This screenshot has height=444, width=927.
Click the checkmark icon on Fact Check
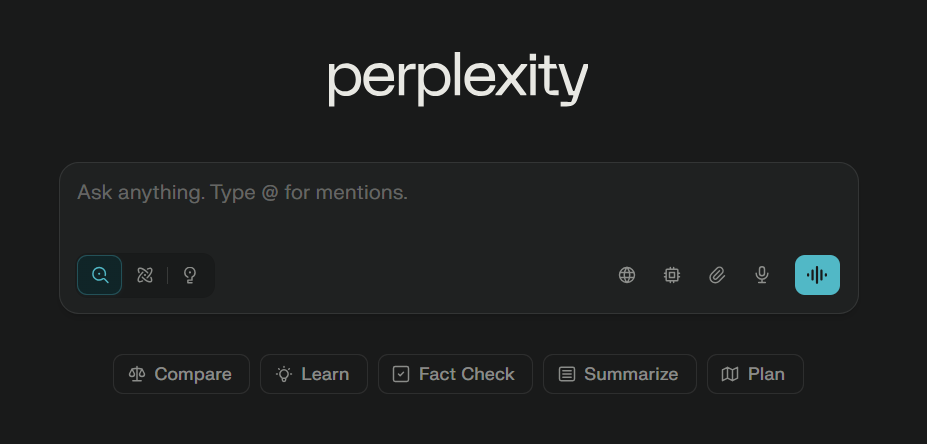401,374
